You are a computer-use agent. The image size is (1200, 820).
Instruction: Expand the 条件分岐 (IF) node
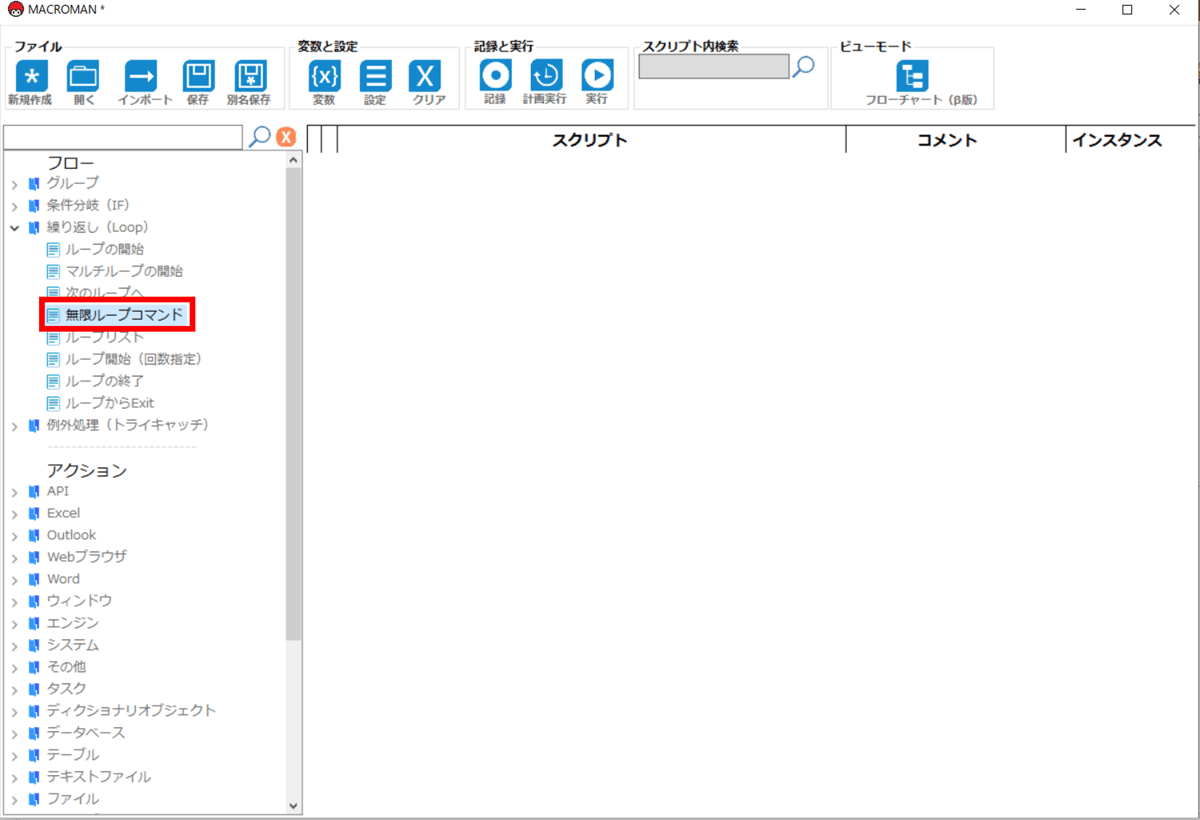point(15,206)
